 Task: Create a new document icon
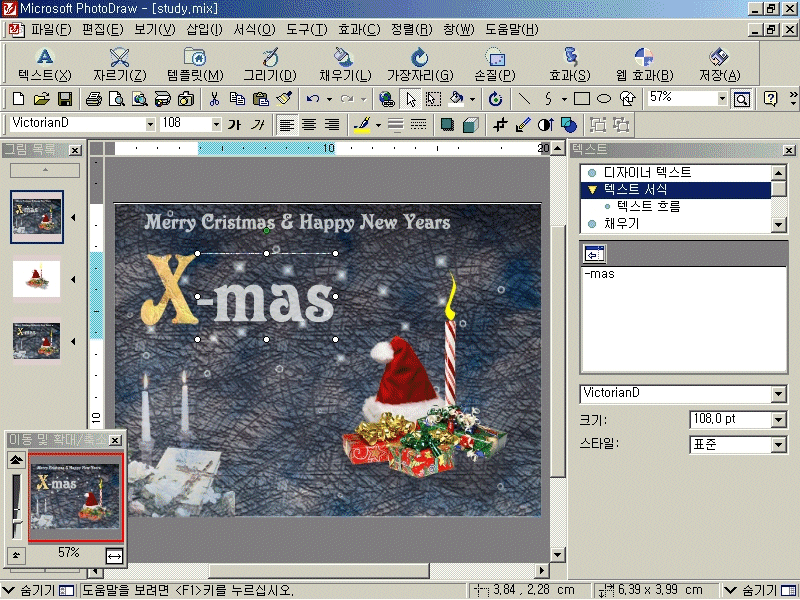coord(18,98)
